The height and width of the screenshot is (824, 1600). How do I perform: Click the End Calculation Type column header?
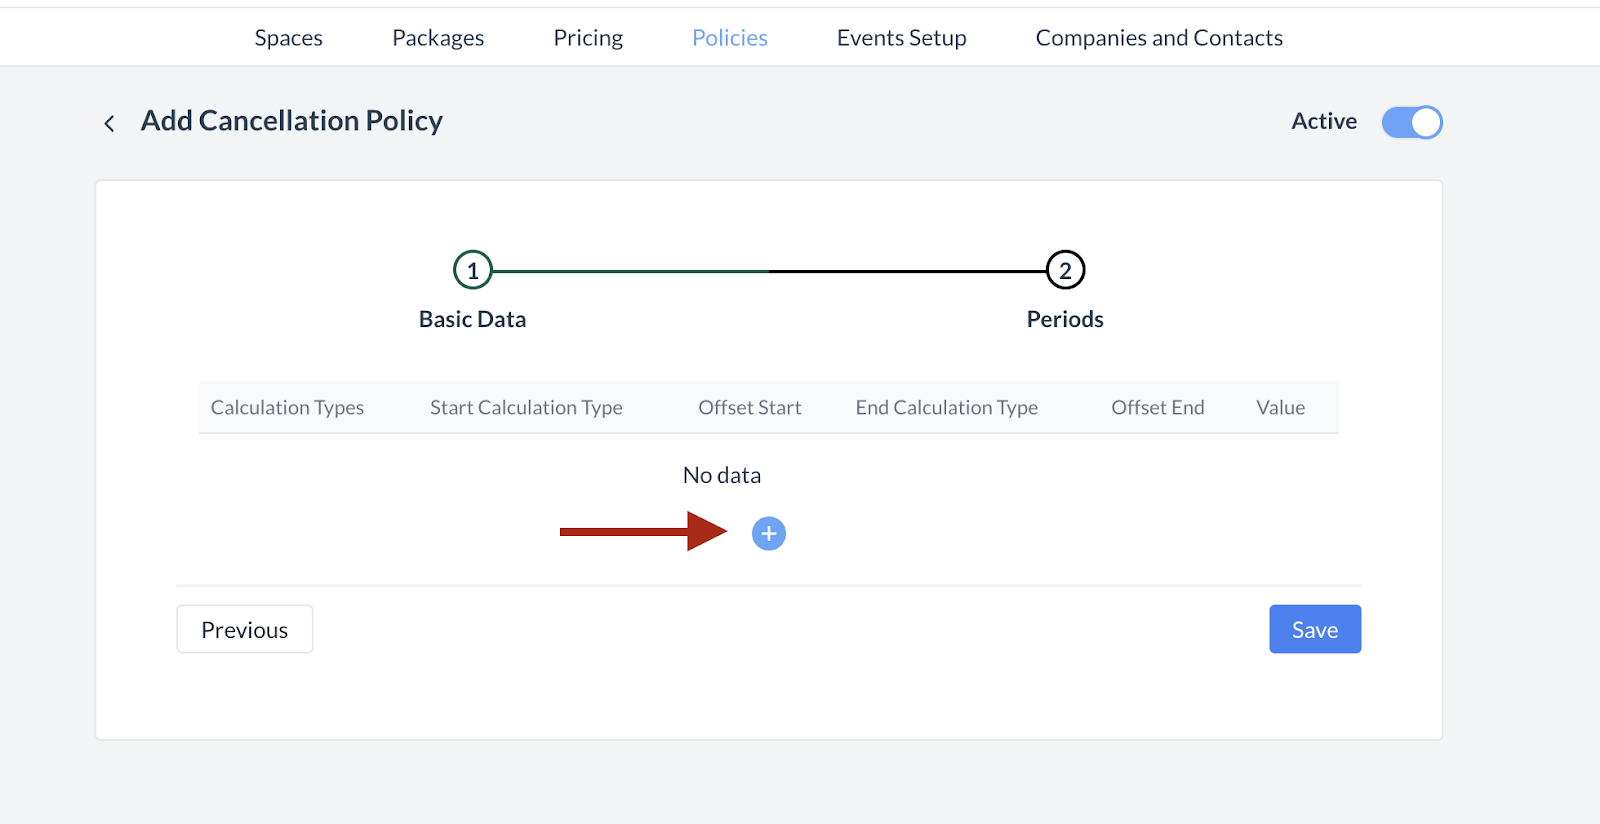click(x=946, y=407)
